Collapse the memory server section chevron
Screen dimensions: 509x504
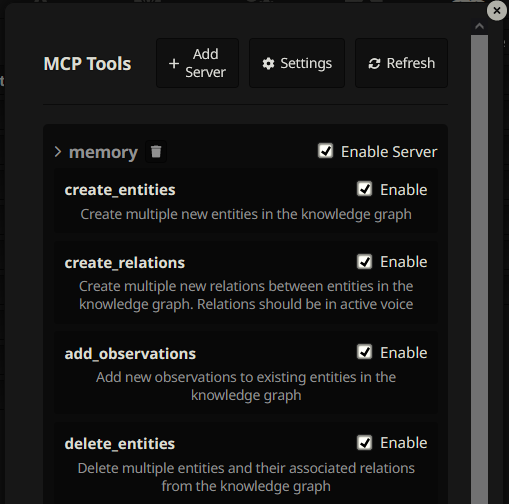[58, 152]
